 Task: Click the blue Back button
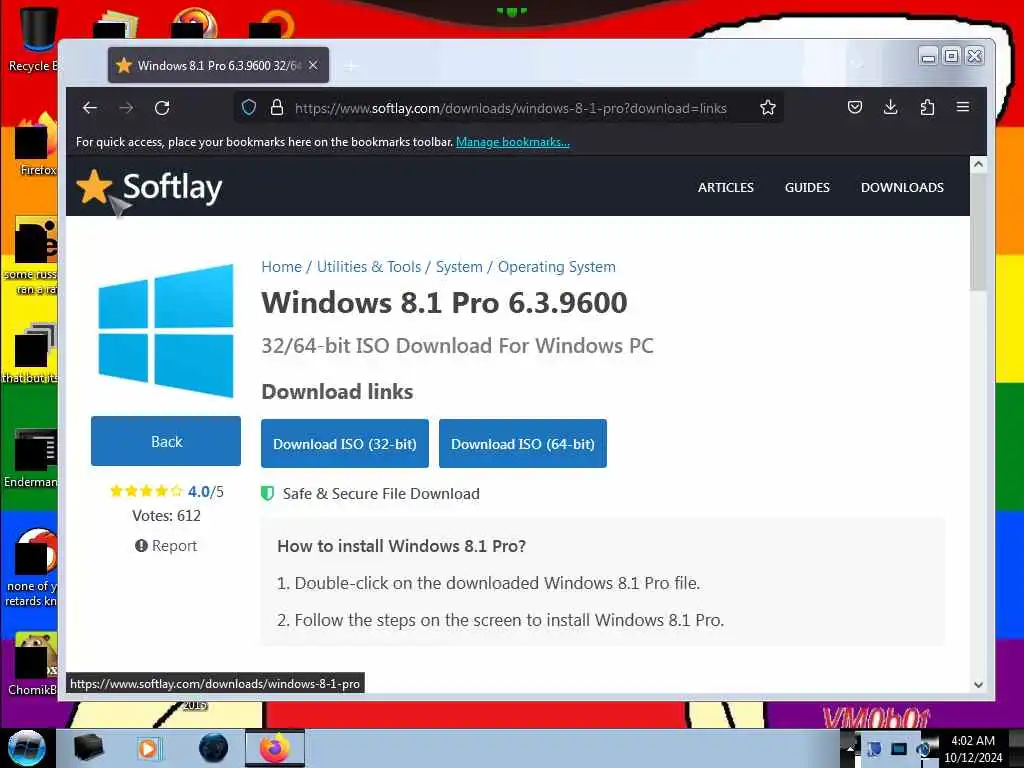tap(166, 441)
